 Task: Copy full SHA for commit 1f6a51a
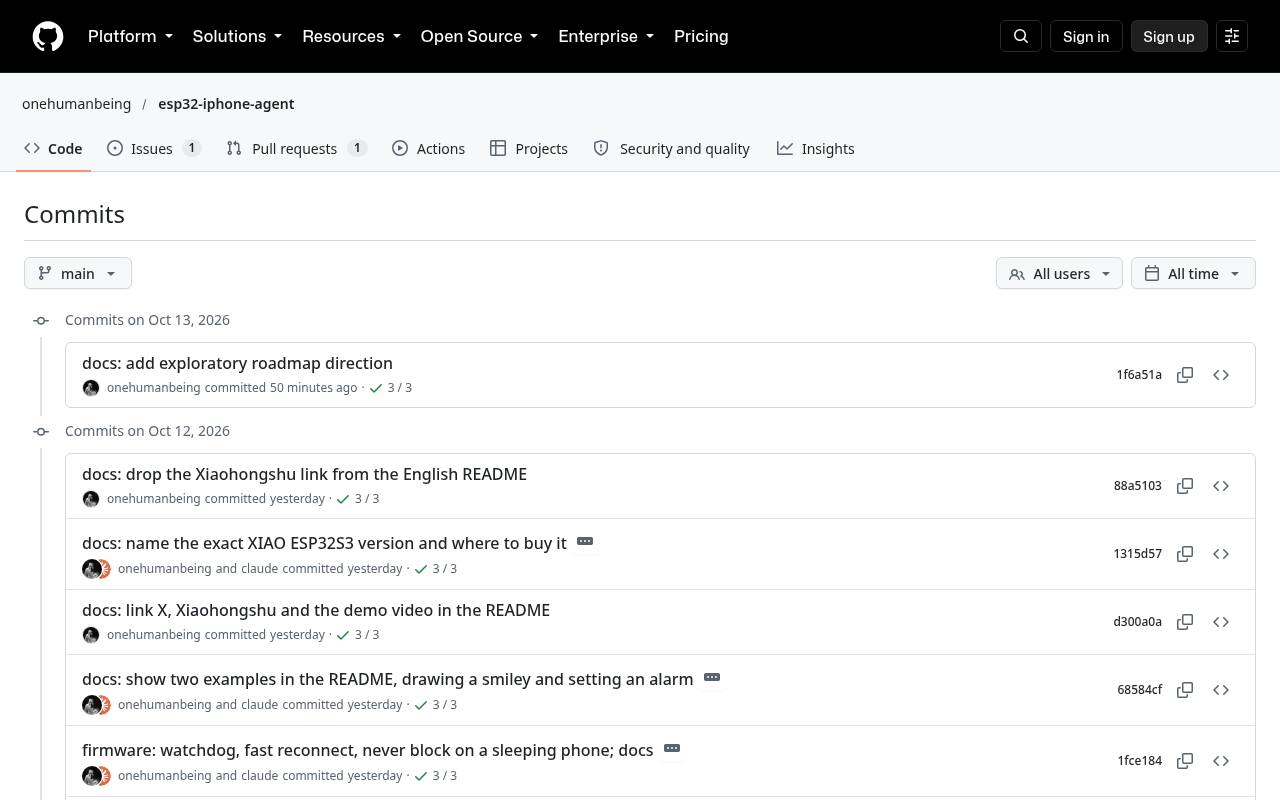click(x=1185, y=375)
